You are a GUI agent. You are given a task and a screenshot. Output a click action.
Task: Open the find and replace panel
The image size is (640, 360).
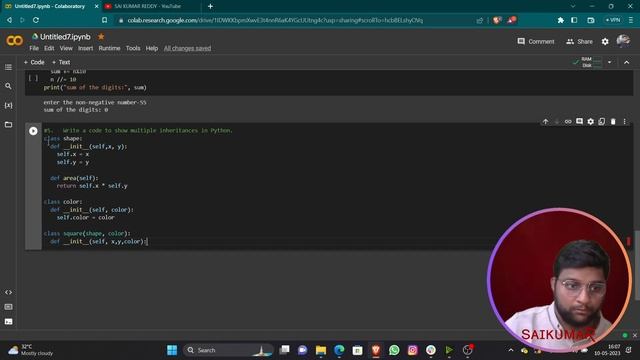tap(8, 86)
